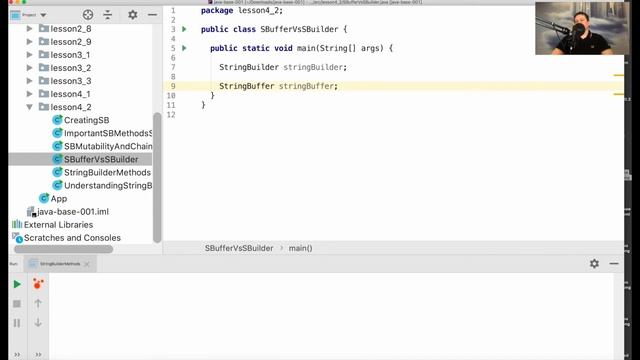Run main via gutter arrow on line 5
The height and width of the screenshot is (360, 640).
coord(184,48)
